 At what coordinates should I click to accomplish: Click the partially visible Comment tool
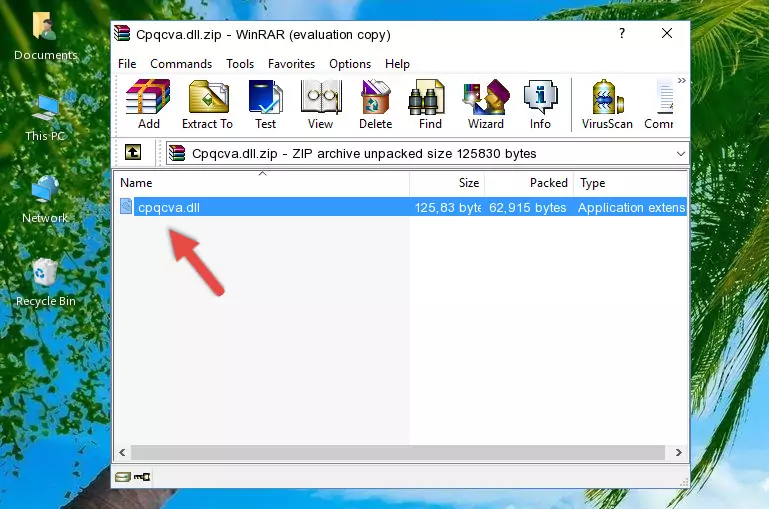point(660,104)
